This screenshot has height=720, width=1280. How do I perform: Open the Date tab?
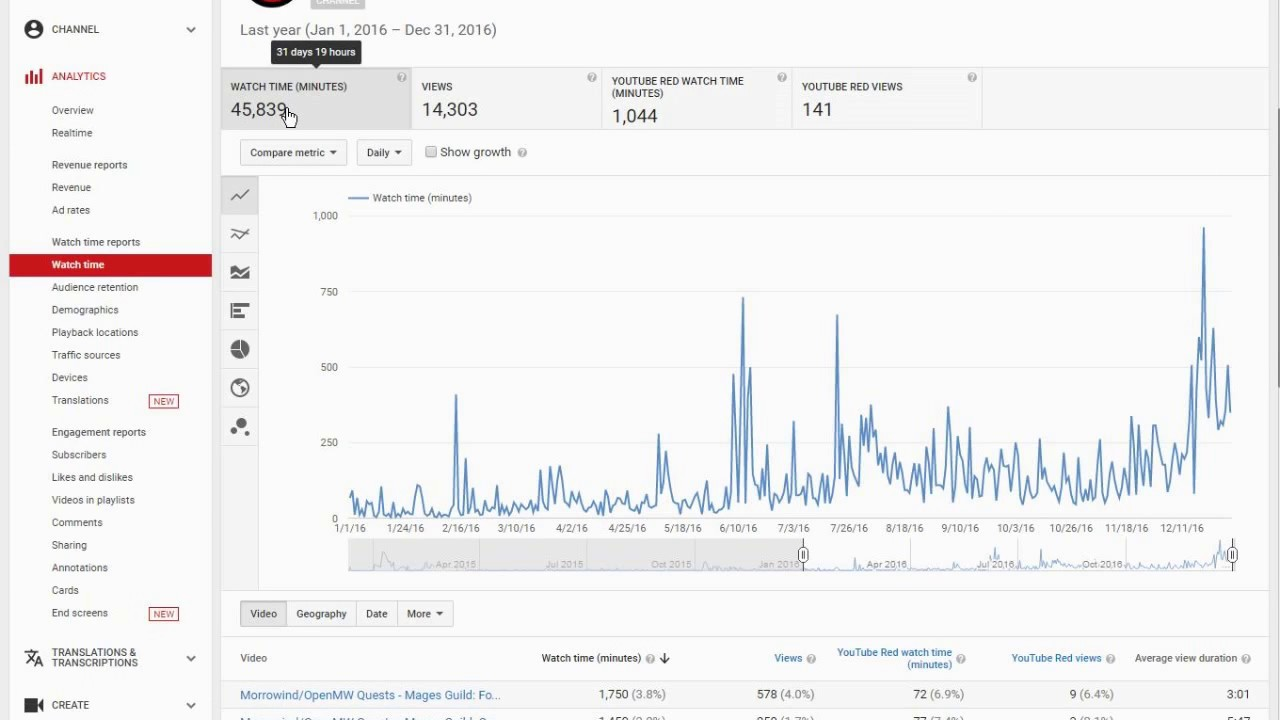[376, 613]
